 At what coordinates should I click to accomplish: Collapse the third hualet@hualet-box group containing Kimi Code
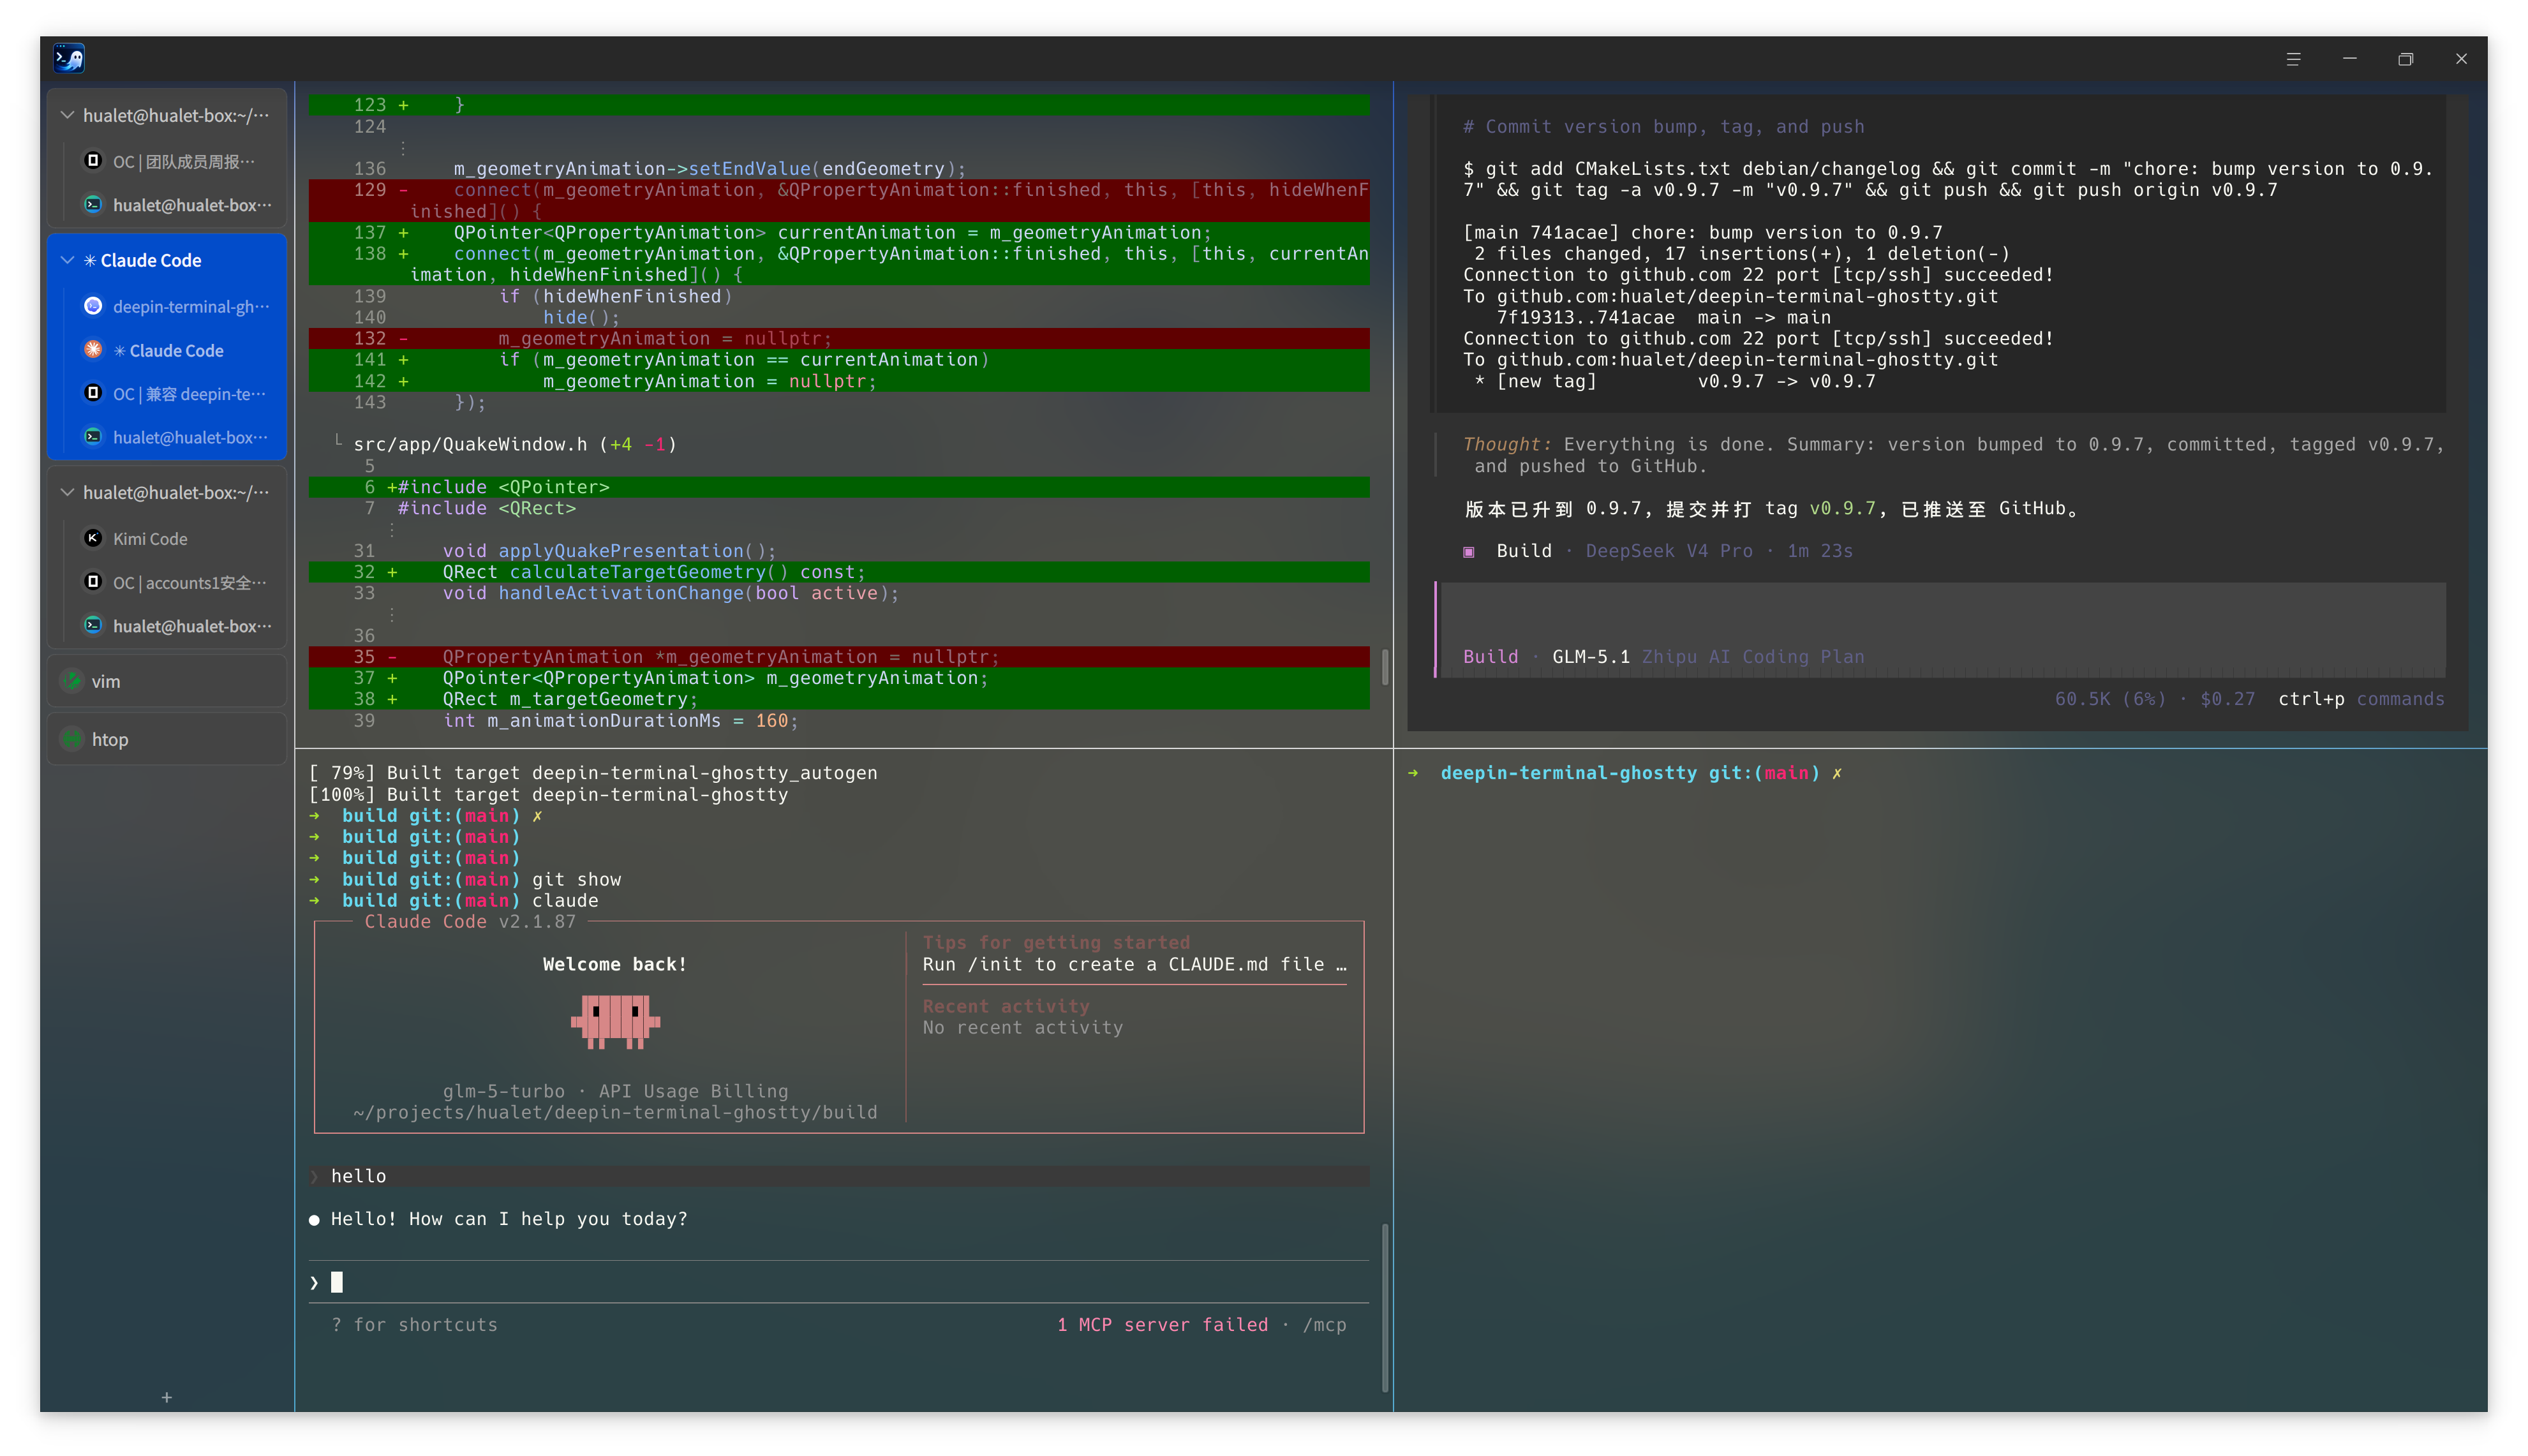(67, 492)
